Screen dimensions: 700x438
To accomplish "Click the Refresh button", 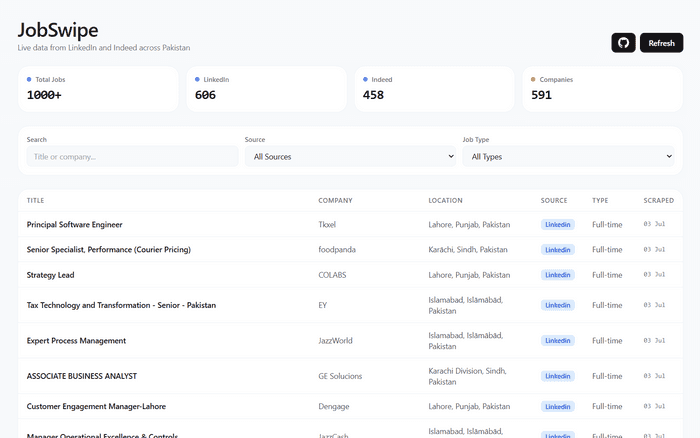I will 661,43.
